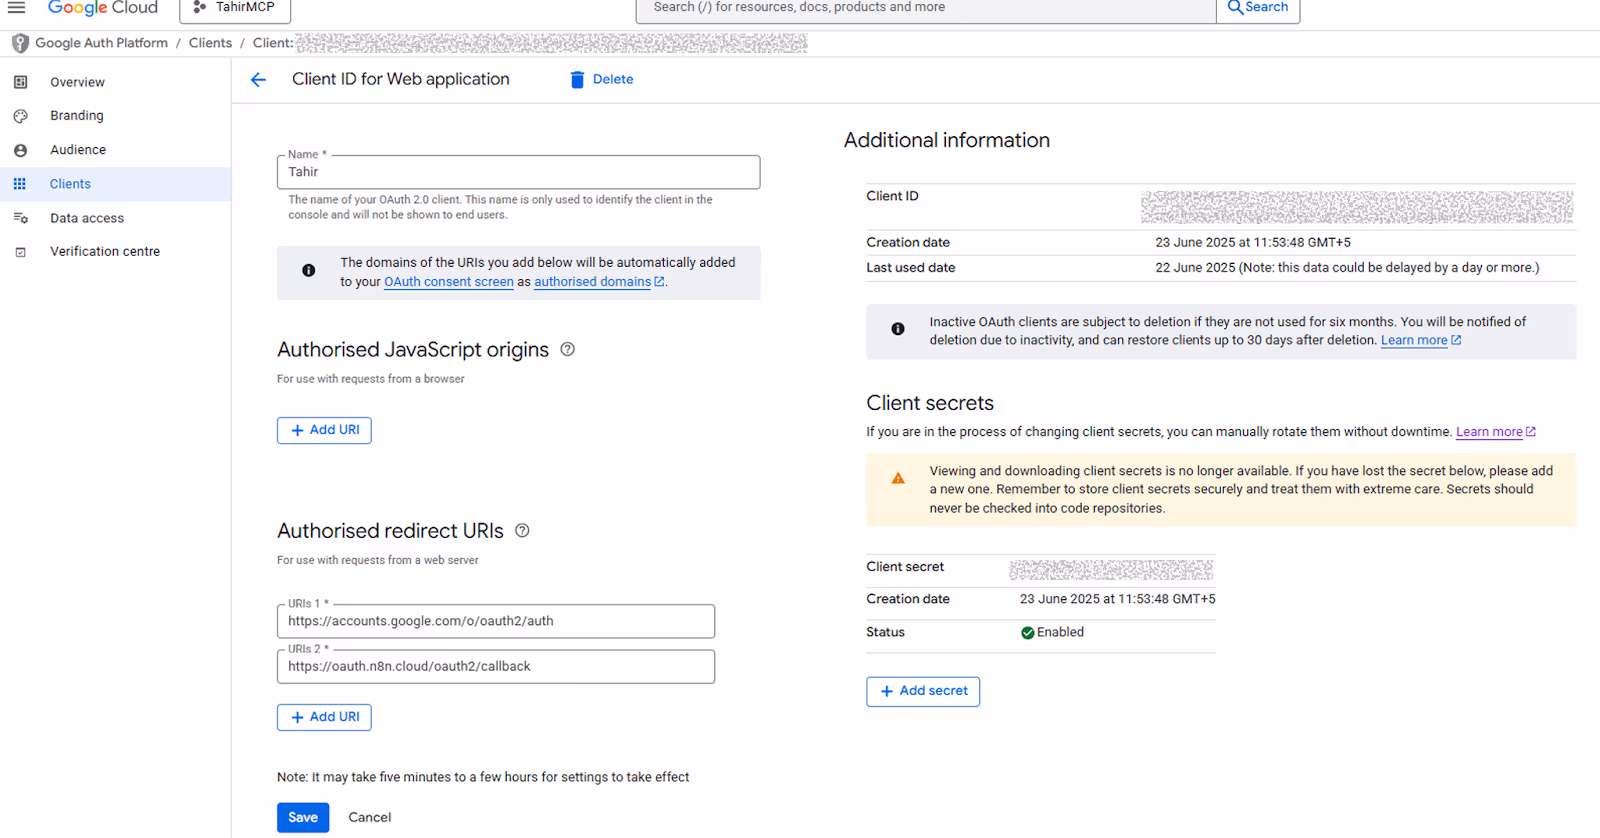Click the Data access icon

point(20,218)
